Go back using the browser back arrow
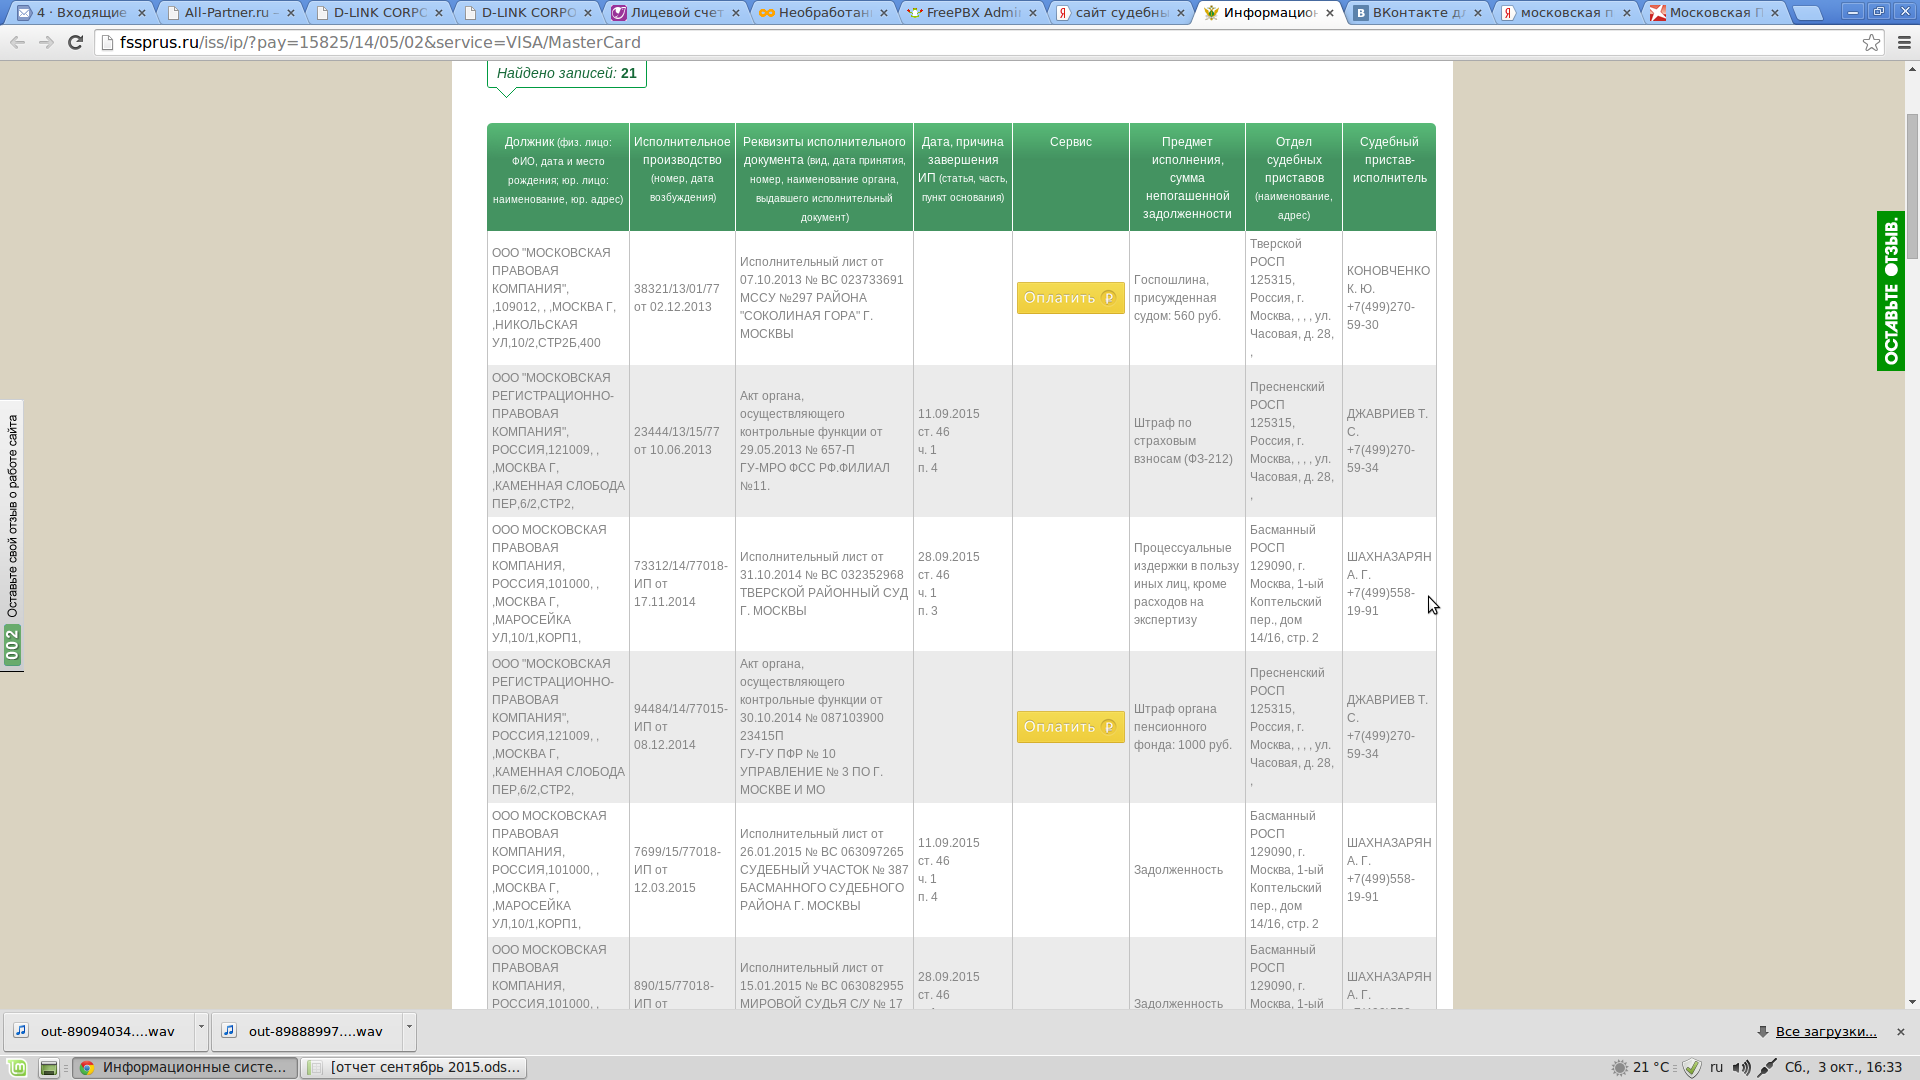 click(x=17, y=42)
